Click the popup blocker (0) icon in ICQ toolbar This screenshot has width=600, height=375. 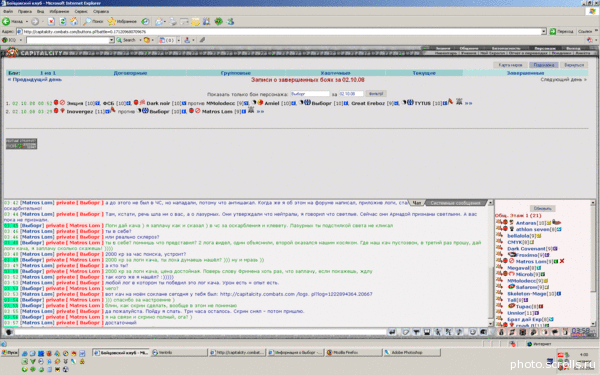point(167,40)
